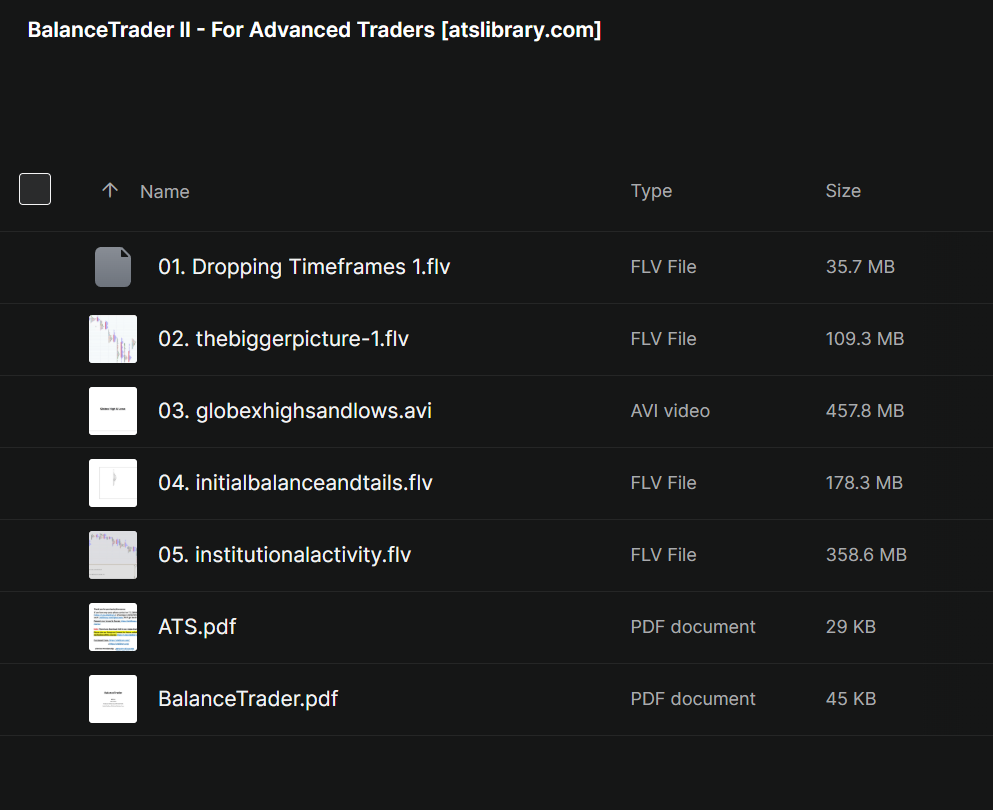
Task: Click FLV File type of Dropping Timeframes
Action: [x=663, y=267]
